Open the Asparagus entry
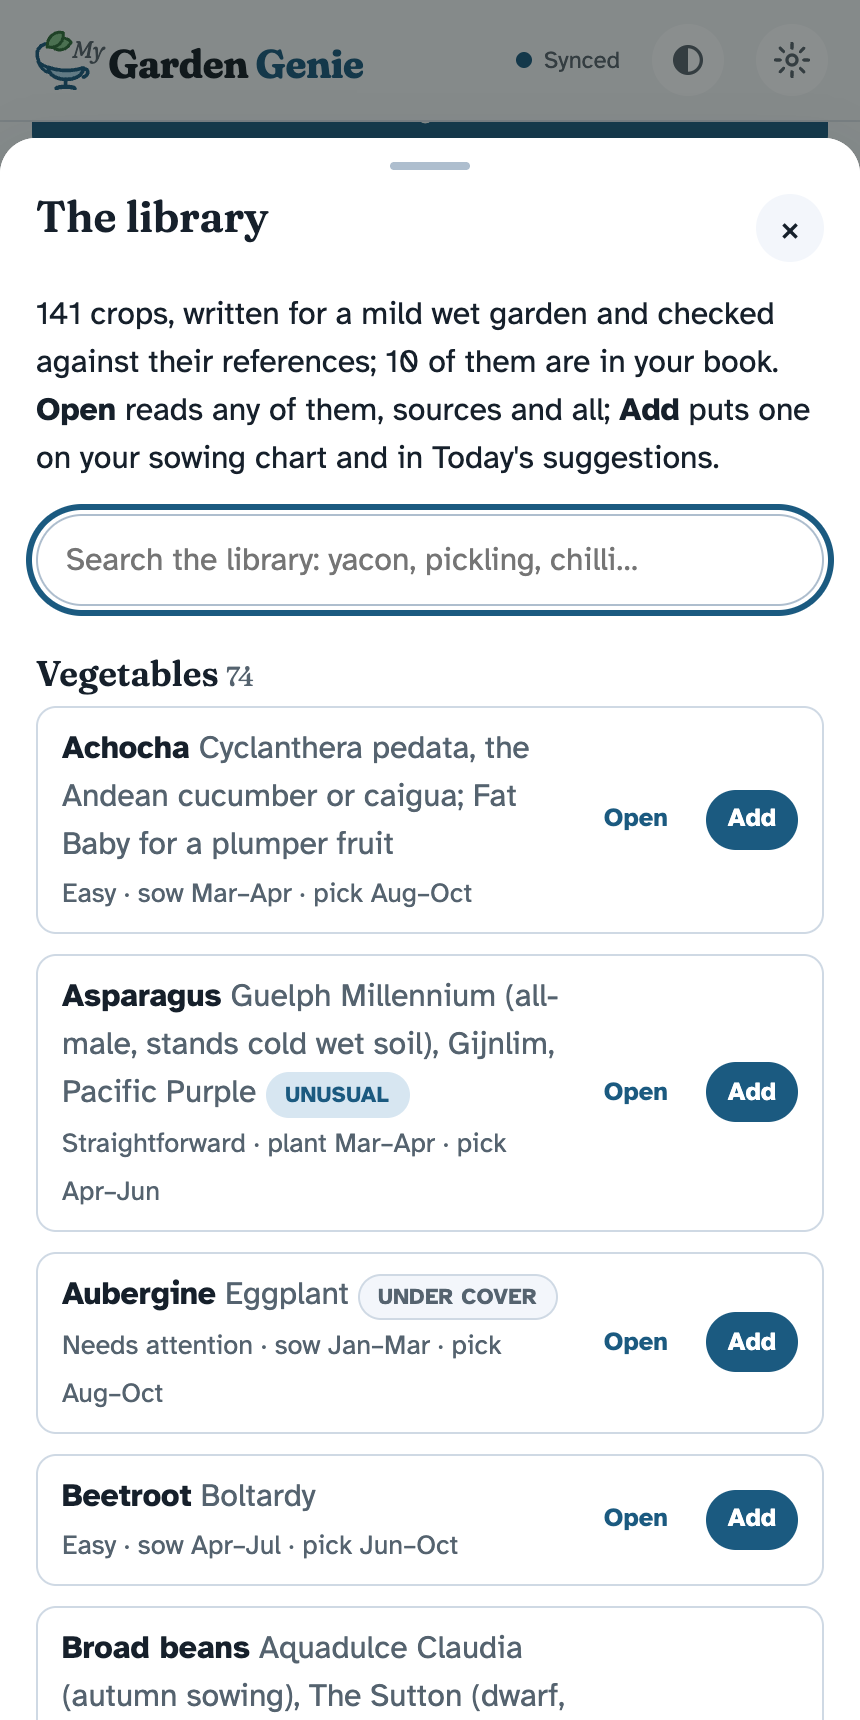The image size is (860, 1720). [x=636, y=1093]
